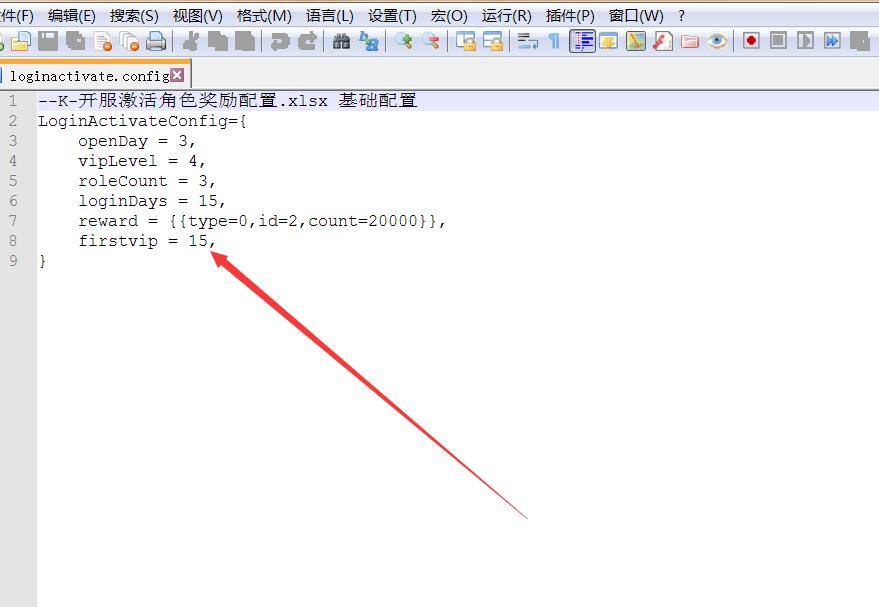Open the 格式(M) menu
This screenshot has height=607, width=879.
pos(264,16)
